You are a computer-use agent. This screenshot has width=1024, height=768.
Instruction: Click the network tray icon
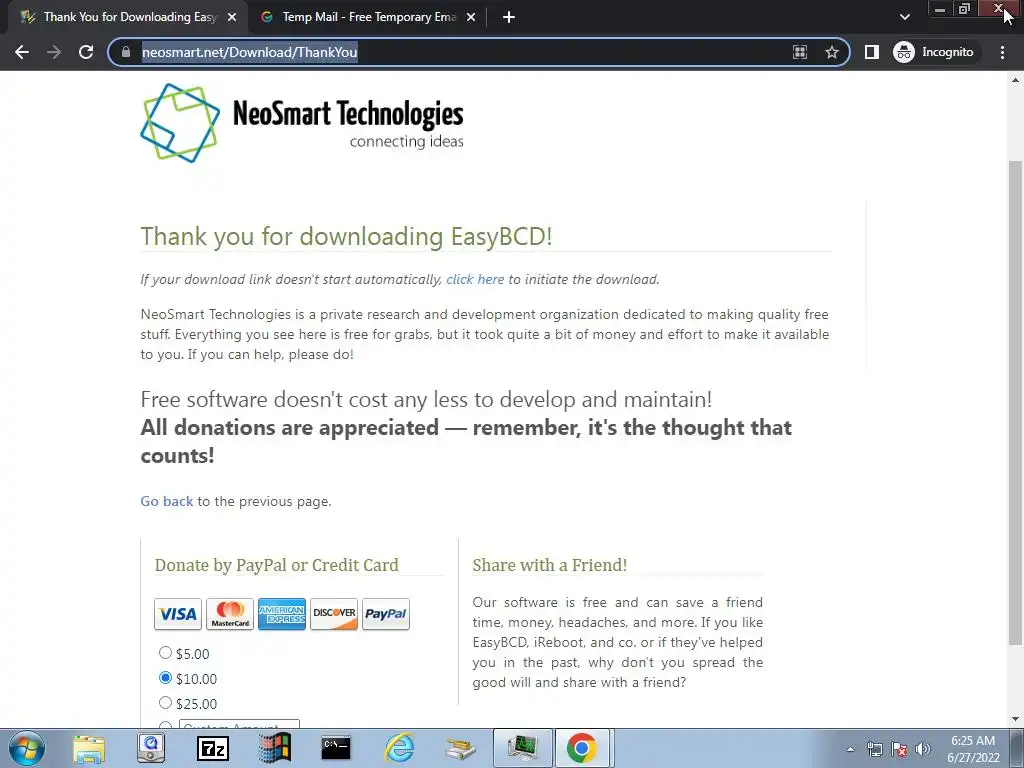874,749
